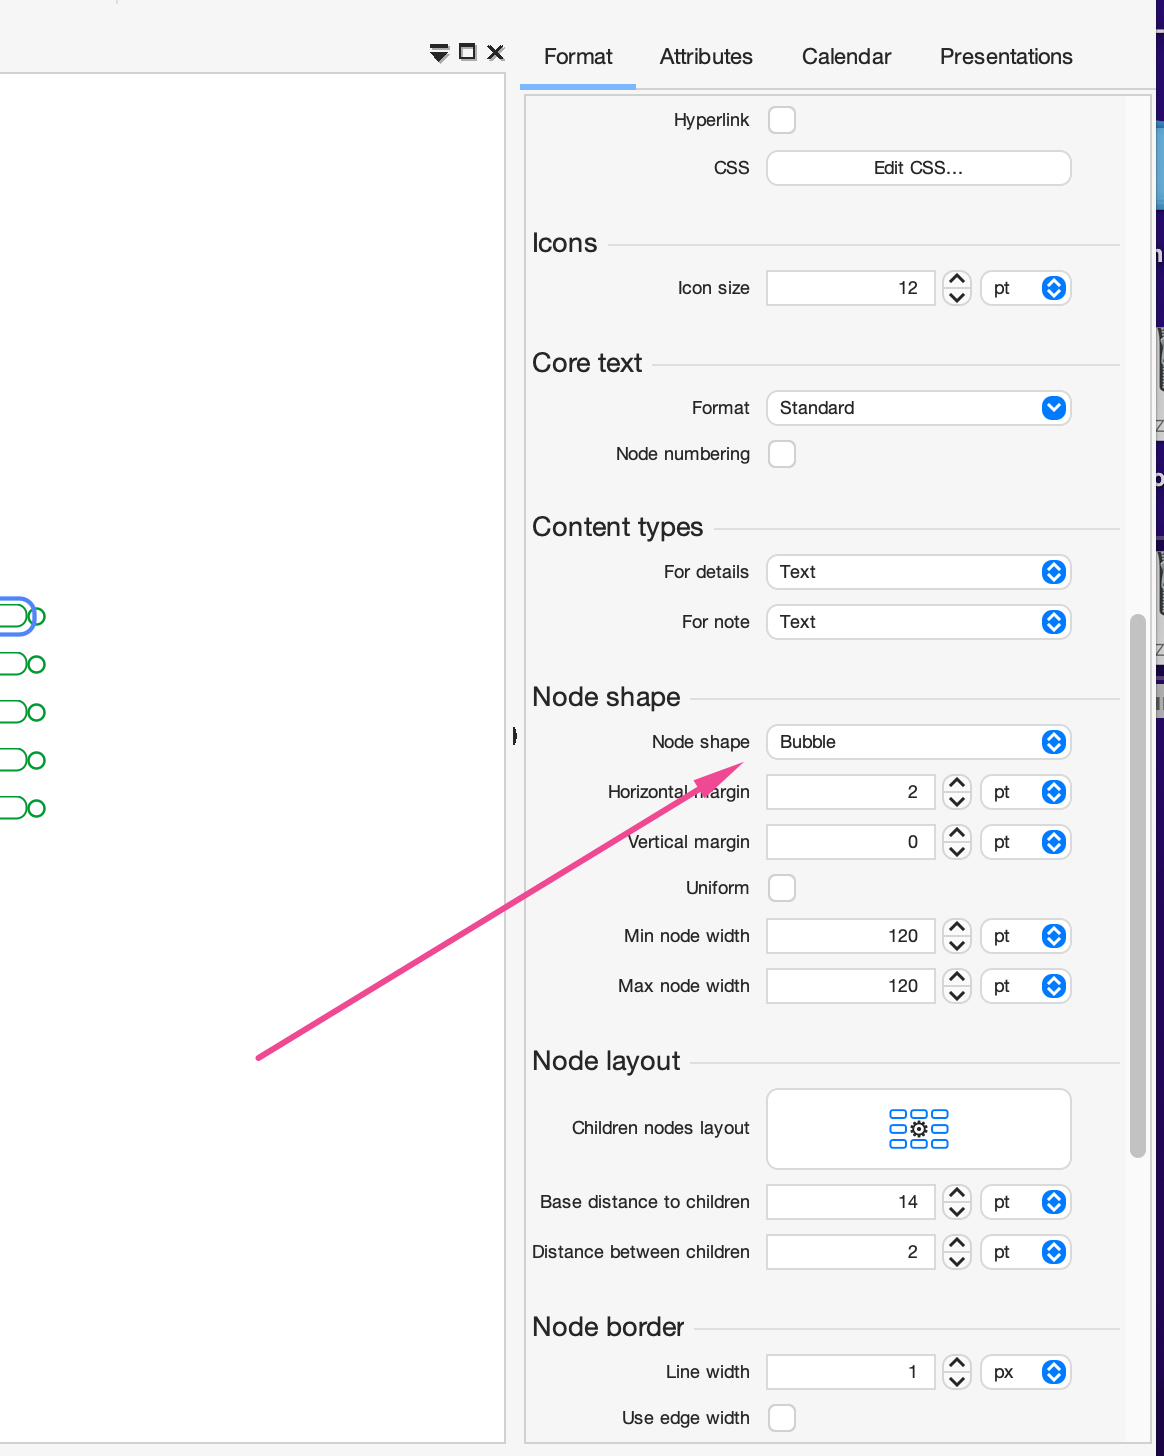The width and height of the screenshot is (1164, 1456).
Task: Increase Icon size with the up stepper arrow
Action: (x=956, y=279)
